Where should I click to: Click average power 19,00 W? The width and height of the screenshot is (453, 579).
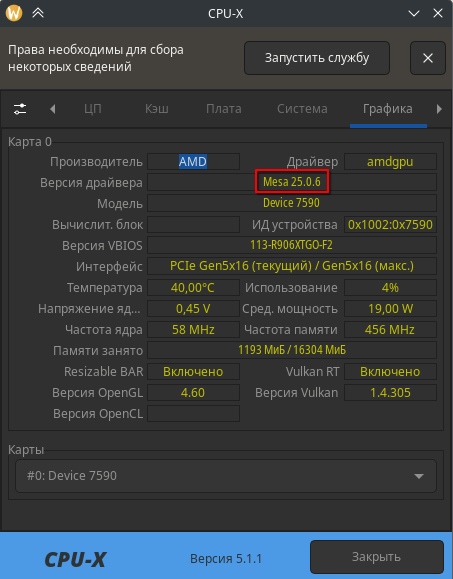pyautogui.click(x=390, y=309)
